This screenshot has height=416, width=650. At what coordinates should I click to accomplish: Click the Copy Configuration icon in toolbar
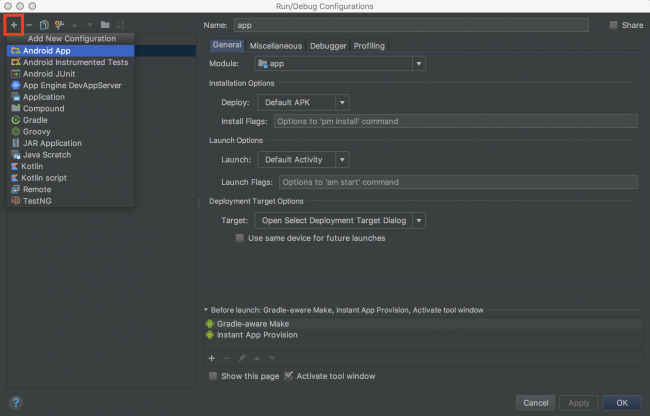44,24
